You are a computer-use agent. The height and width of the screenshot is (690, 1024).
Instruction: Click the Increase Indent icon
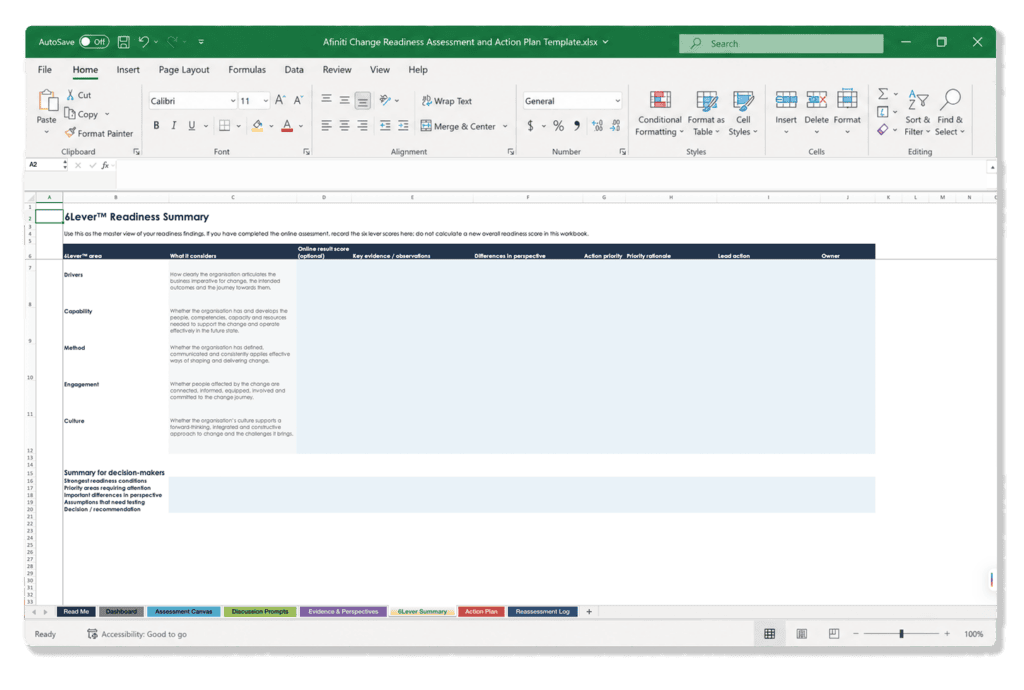point(404,125)
